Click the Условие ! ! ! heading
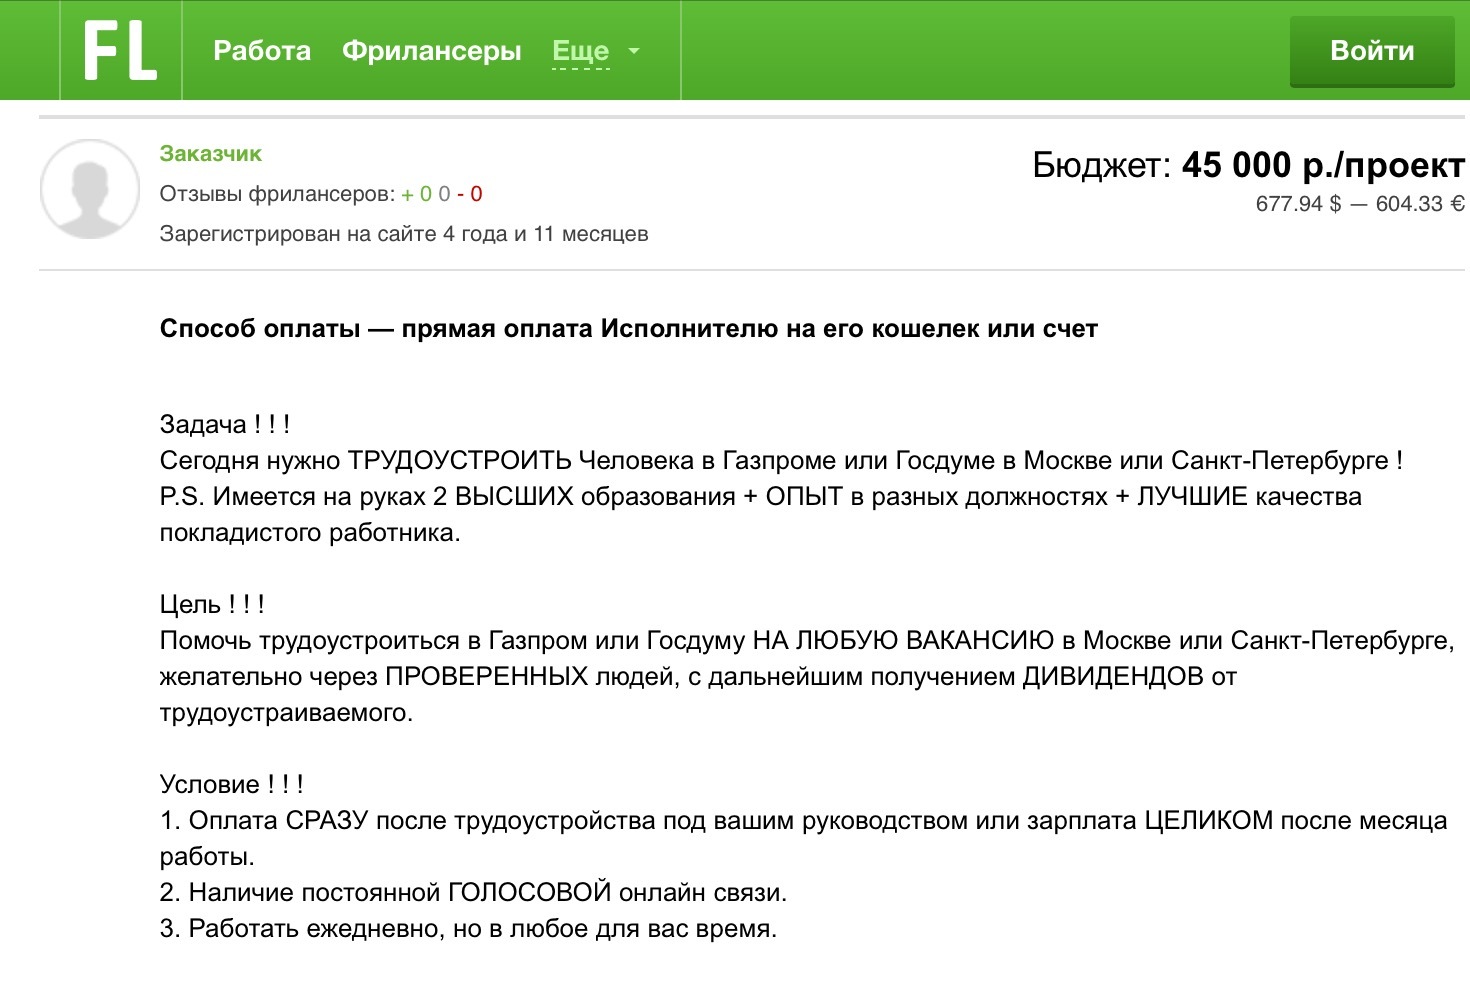Viewport: 1470px width, 981px height. [x=231, y=785]
